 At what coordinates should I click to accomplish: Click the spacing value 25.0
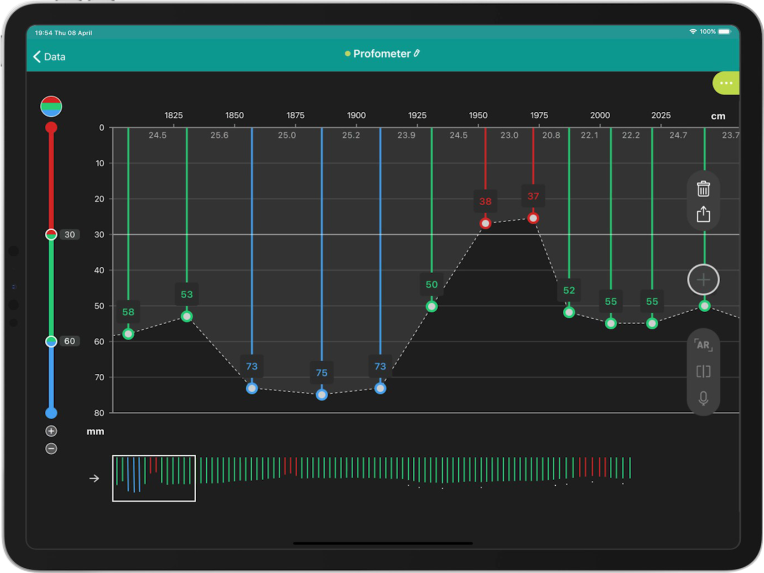[287, 135]
